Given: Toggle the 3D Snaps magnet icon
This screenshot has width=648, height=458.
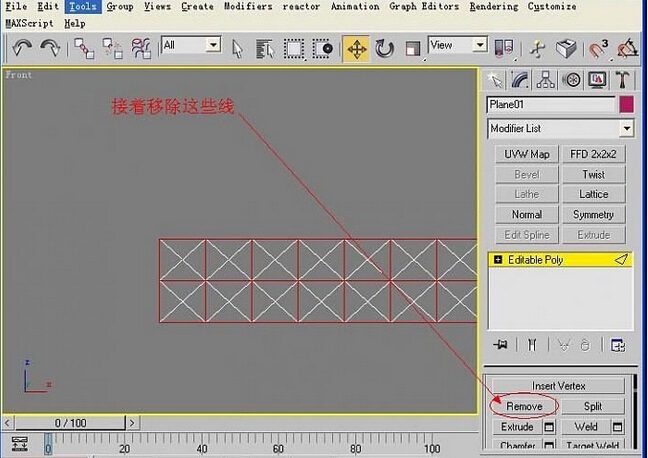Looking at the screenshot, I should click(598, 49).
